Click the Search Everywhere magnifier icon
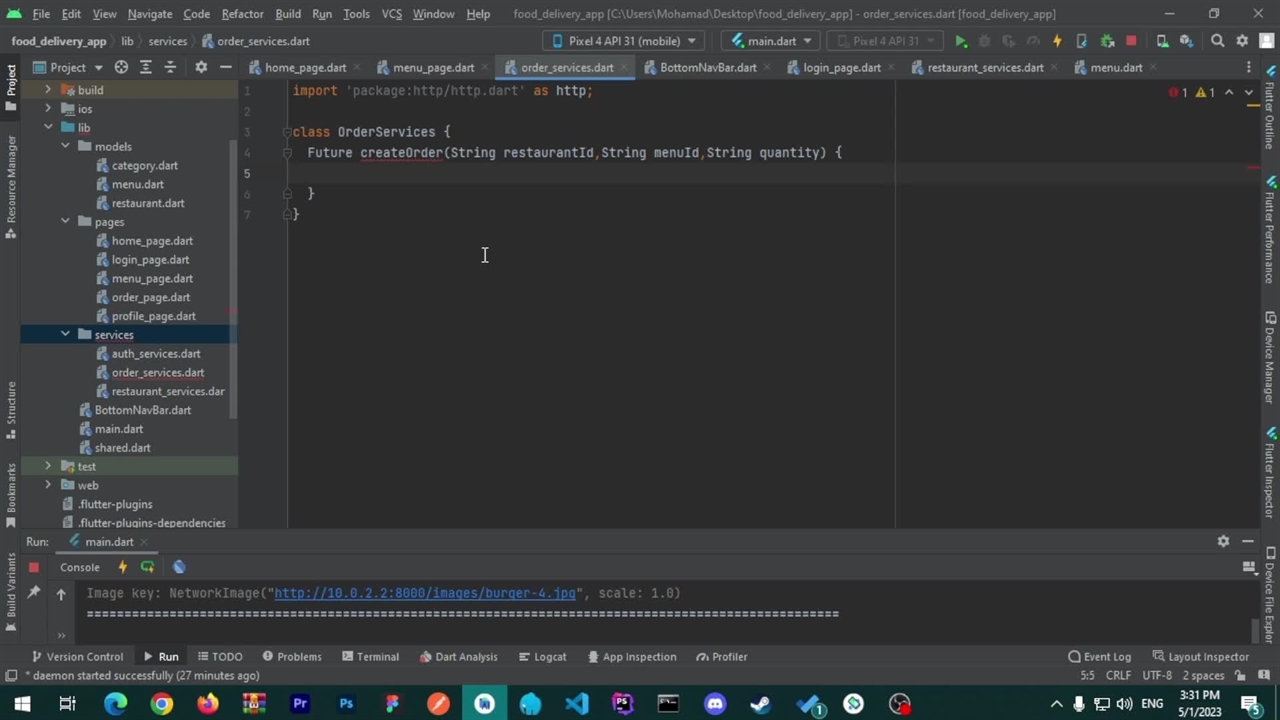 tap(1217, 41)
